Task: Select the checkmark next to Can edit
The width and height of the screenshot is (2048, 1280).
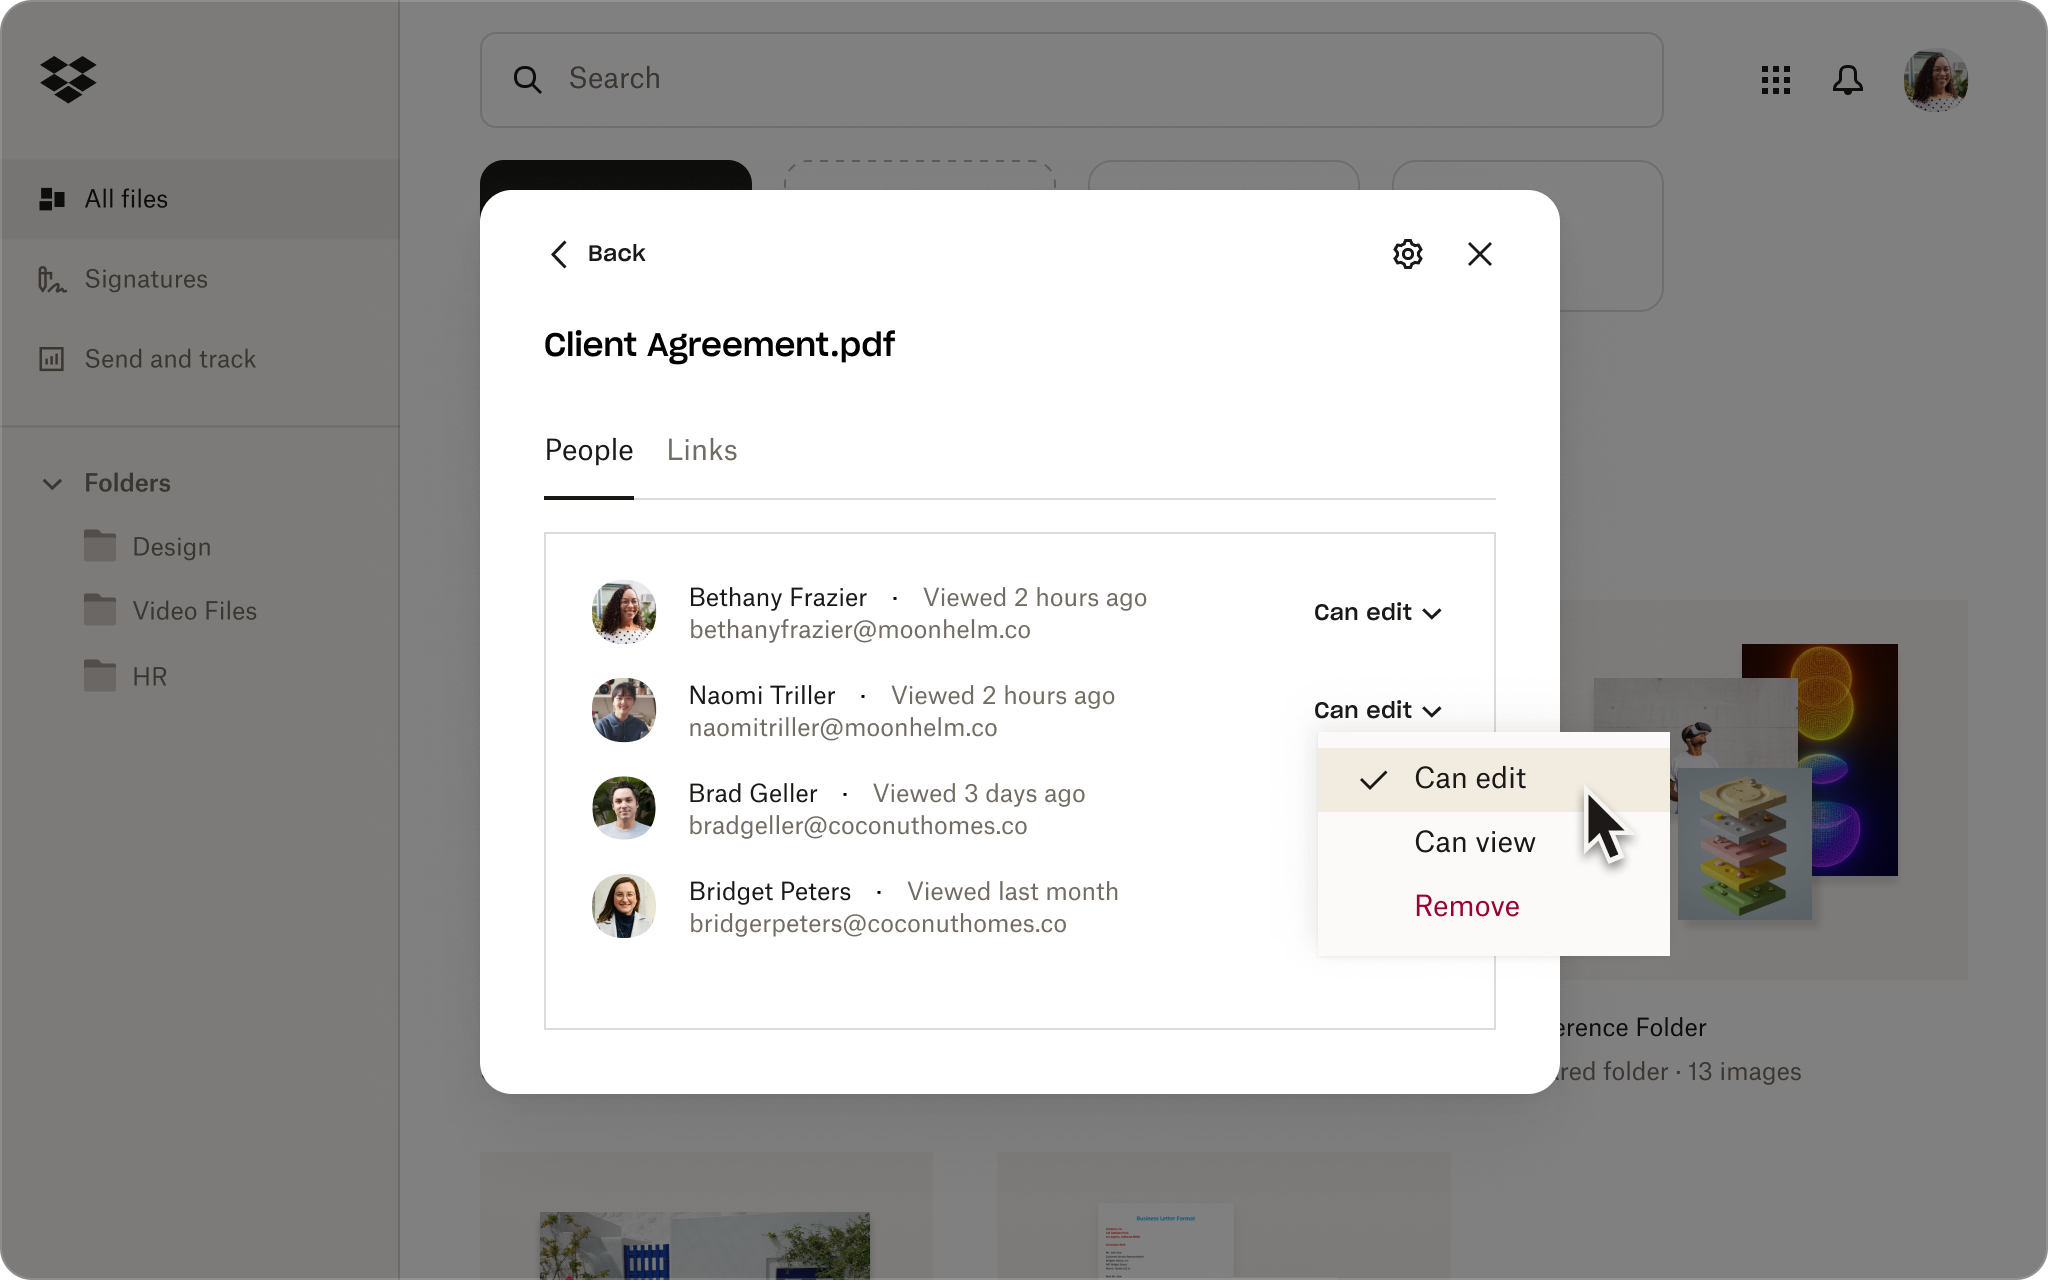Action: pyautogui.click(x=1371, y=779)
